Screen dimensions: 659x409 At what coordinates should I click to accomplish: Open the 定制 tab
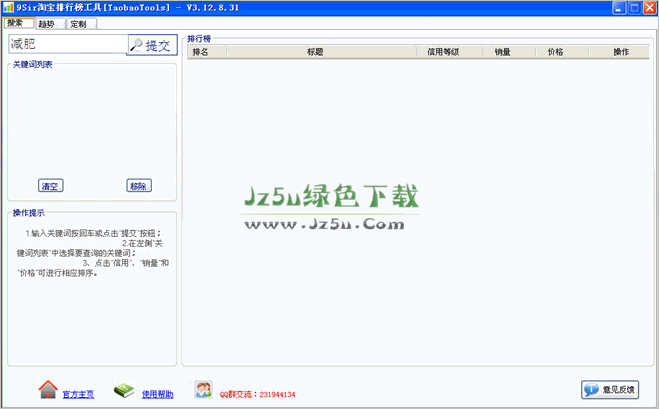tap(82, 24)
